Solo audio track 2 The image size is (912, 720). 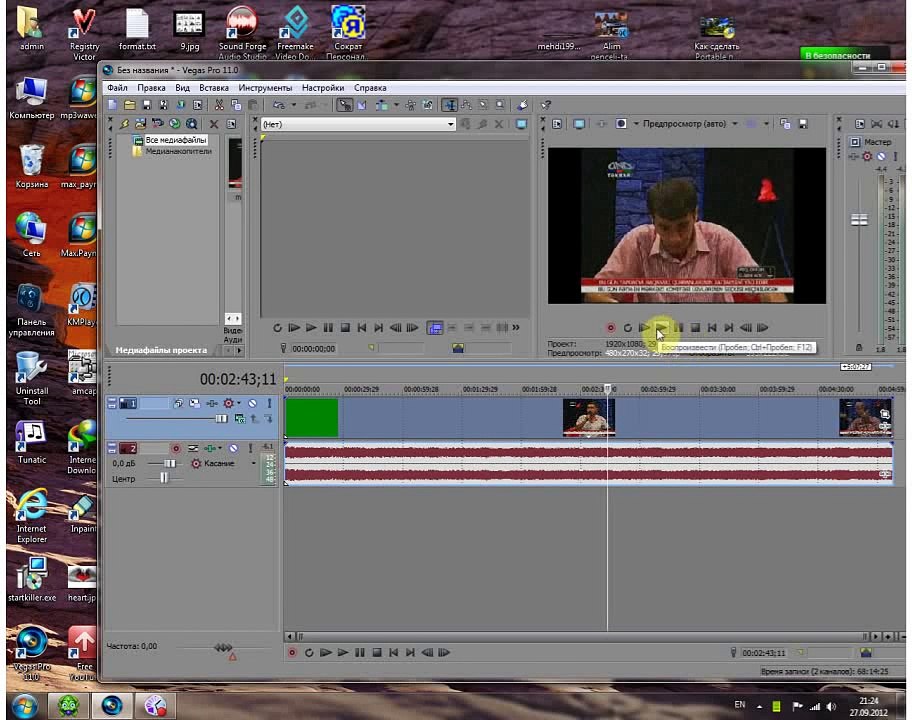[251, 448]
